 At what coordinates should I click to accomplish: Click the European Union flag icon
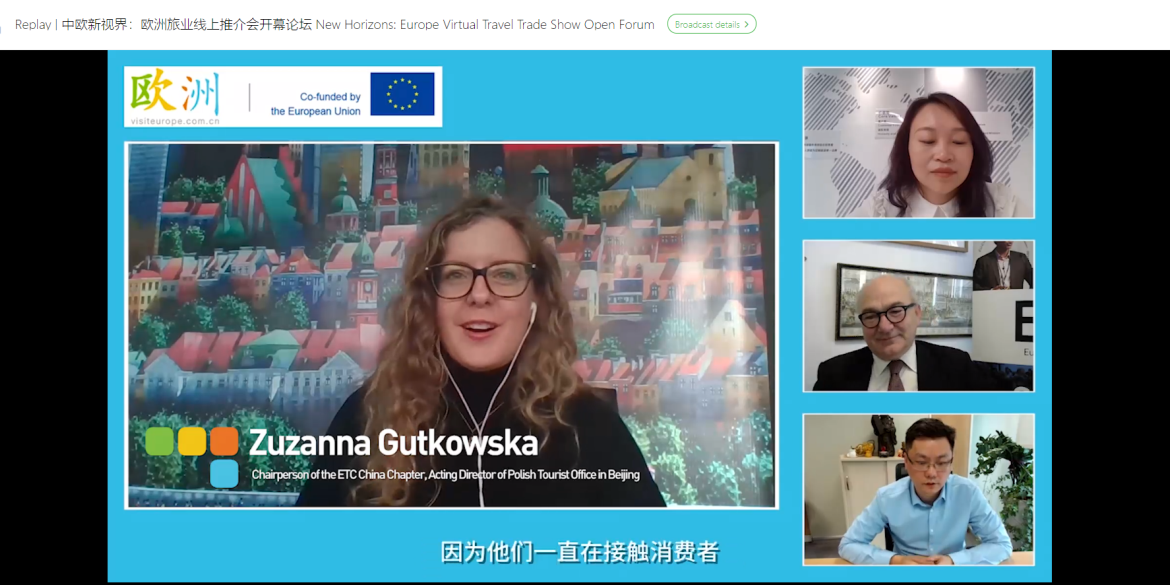(x=402, y=94)
